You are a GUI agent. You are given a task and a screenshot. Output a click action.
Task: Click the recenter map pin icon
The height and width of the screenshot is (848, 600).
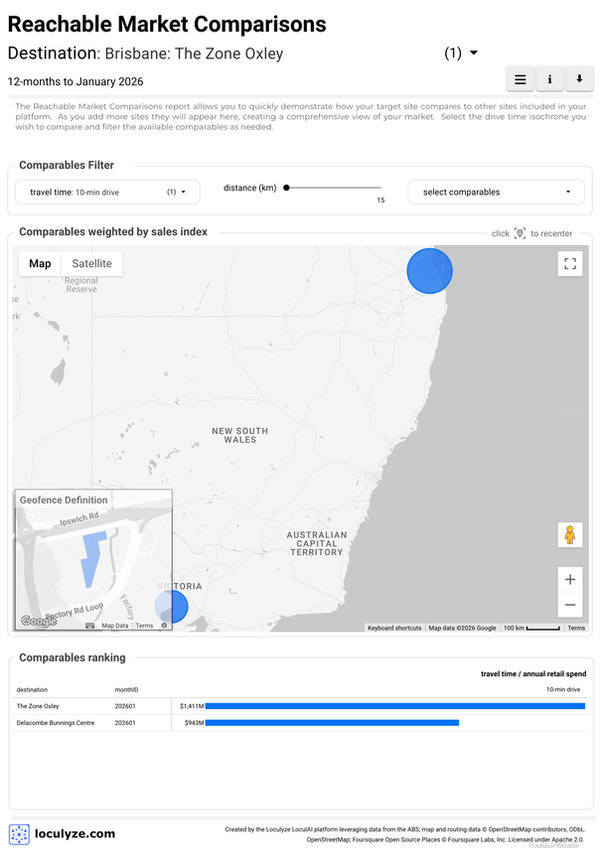click(520, 233)
